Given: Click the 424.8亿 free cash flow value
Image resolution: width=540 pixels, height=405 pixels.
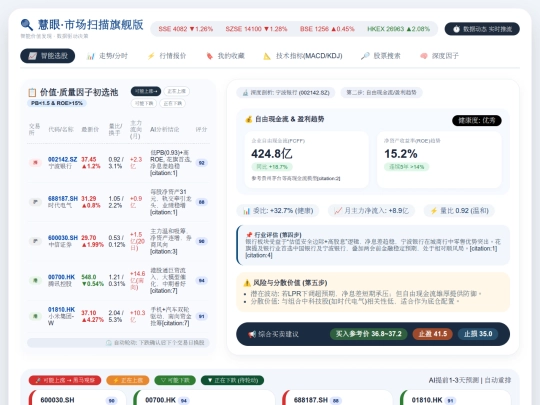Looking at the screenshot, I should point(272,154).
